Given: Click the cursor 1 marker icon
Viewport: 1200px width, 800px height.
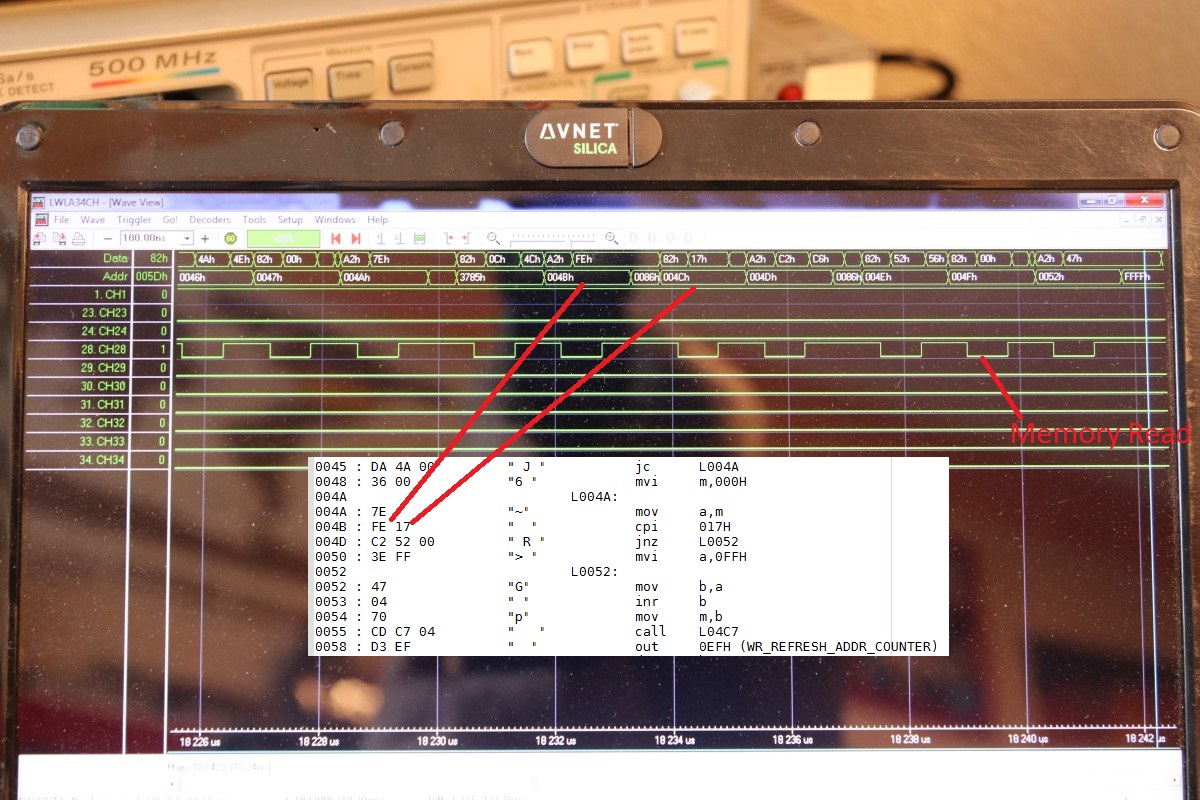Looking at the screenshot, I should (381, 239).
